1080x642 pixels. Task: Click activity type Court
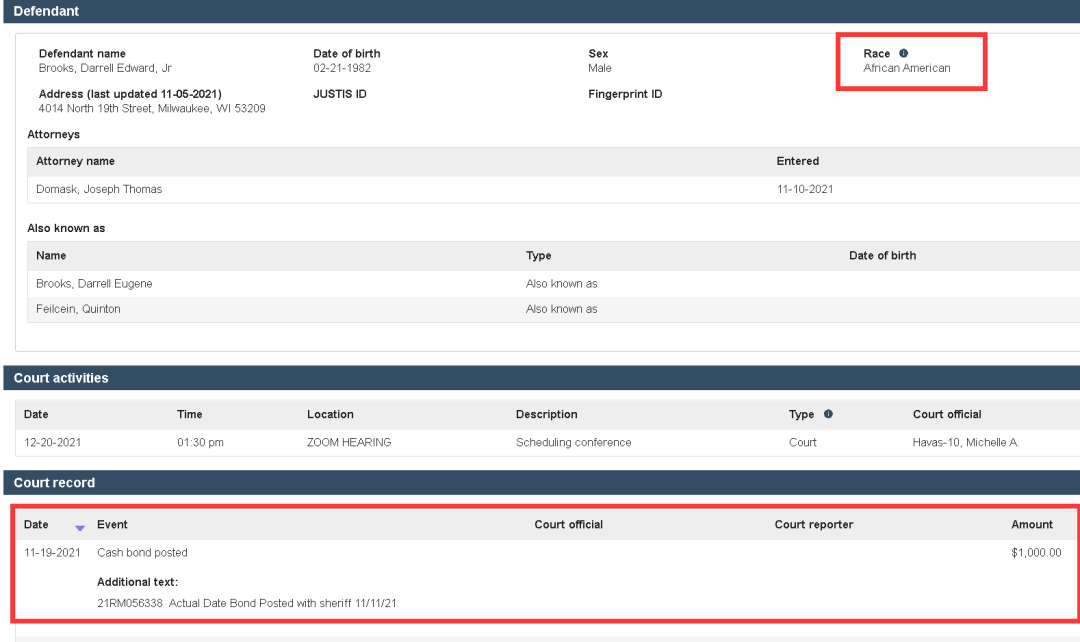802,442
